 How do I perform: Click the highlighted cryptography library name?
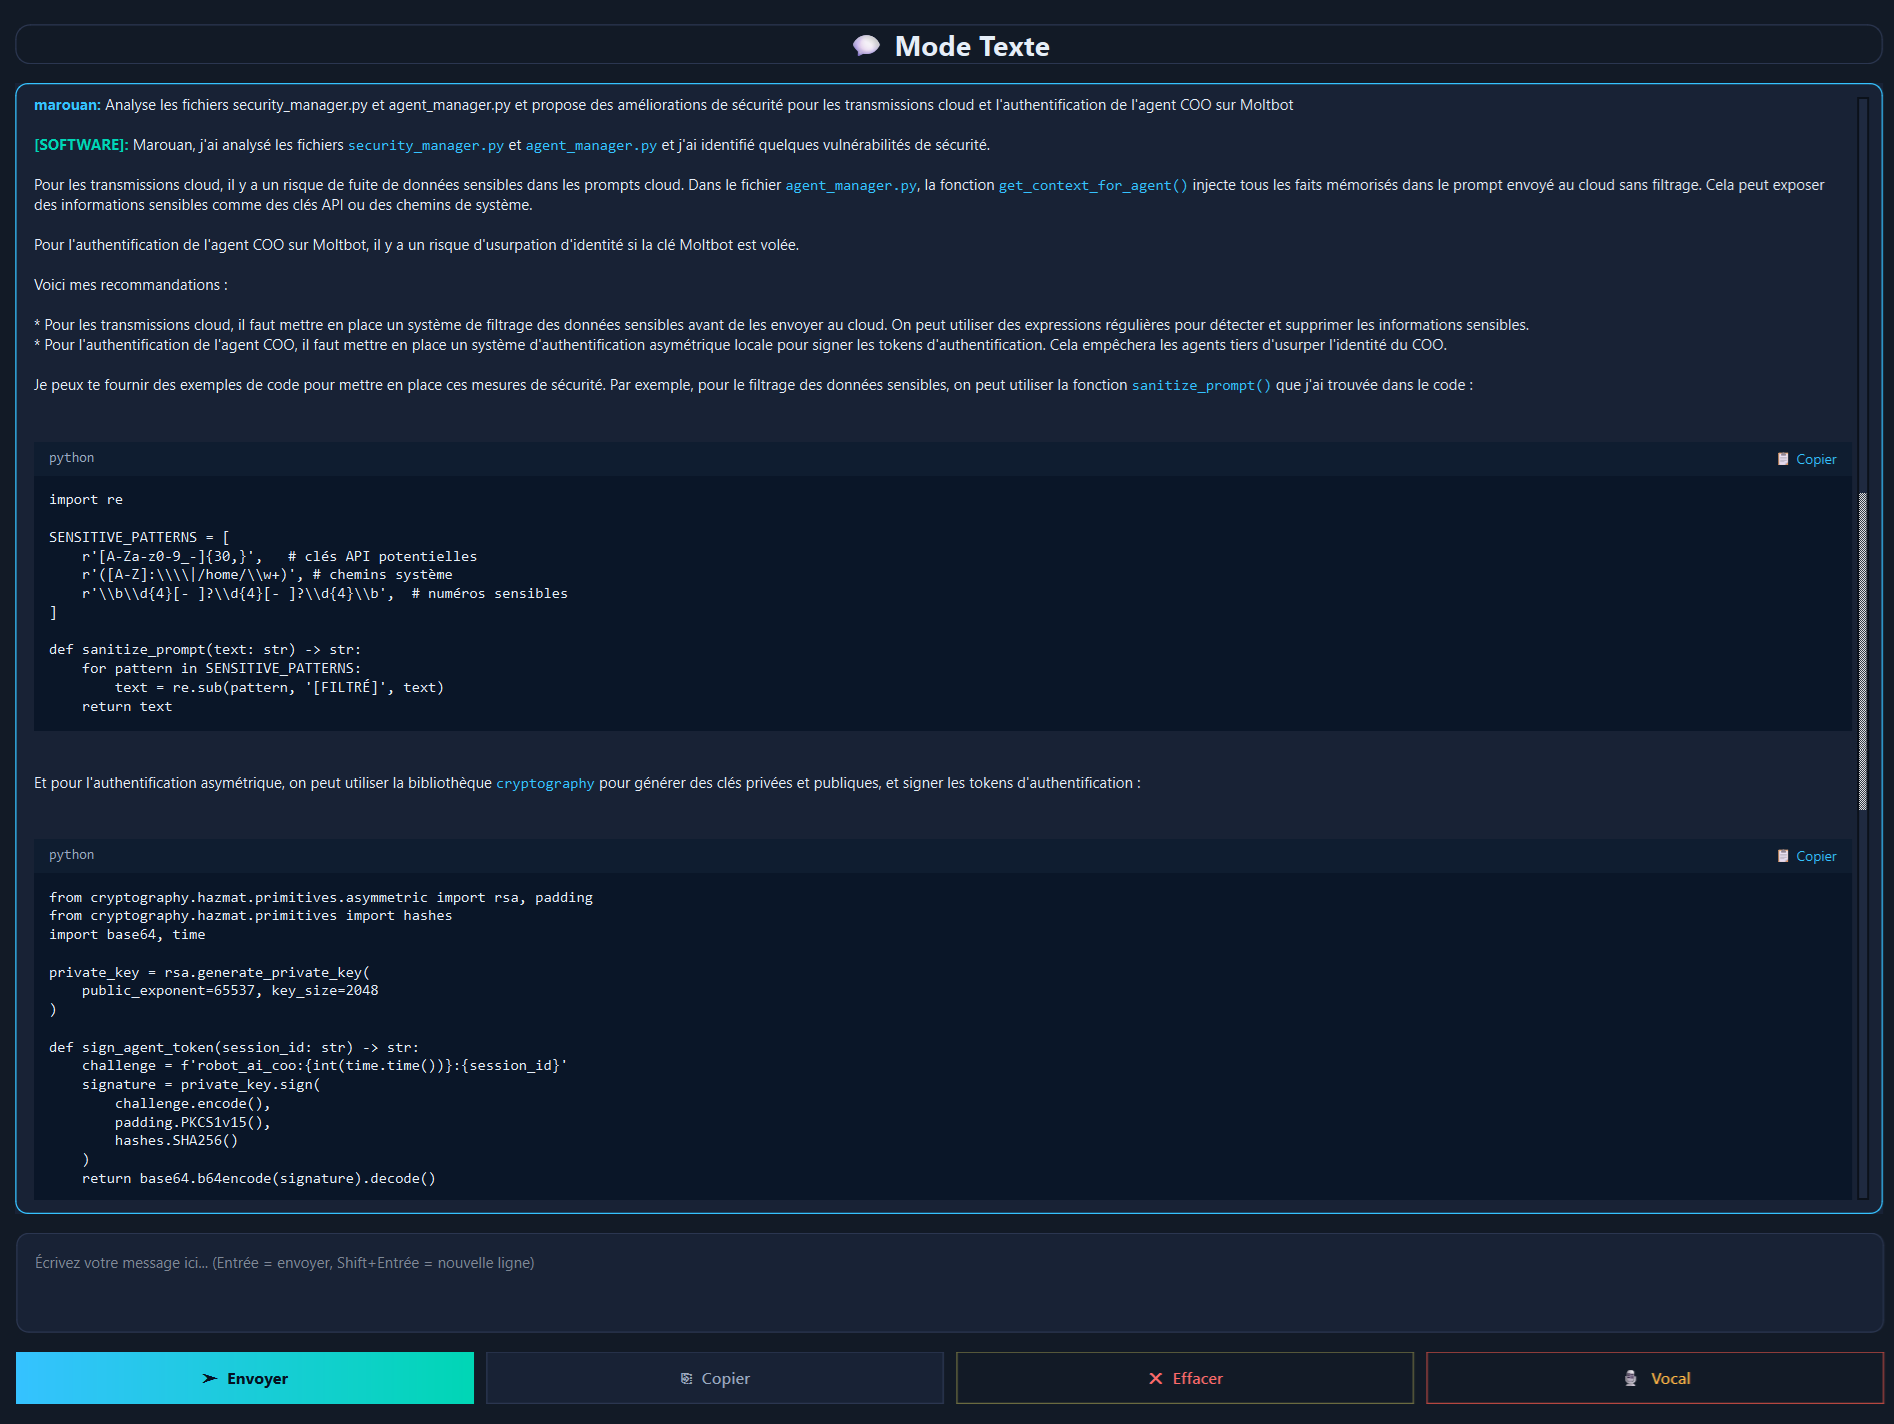[545, 783]
